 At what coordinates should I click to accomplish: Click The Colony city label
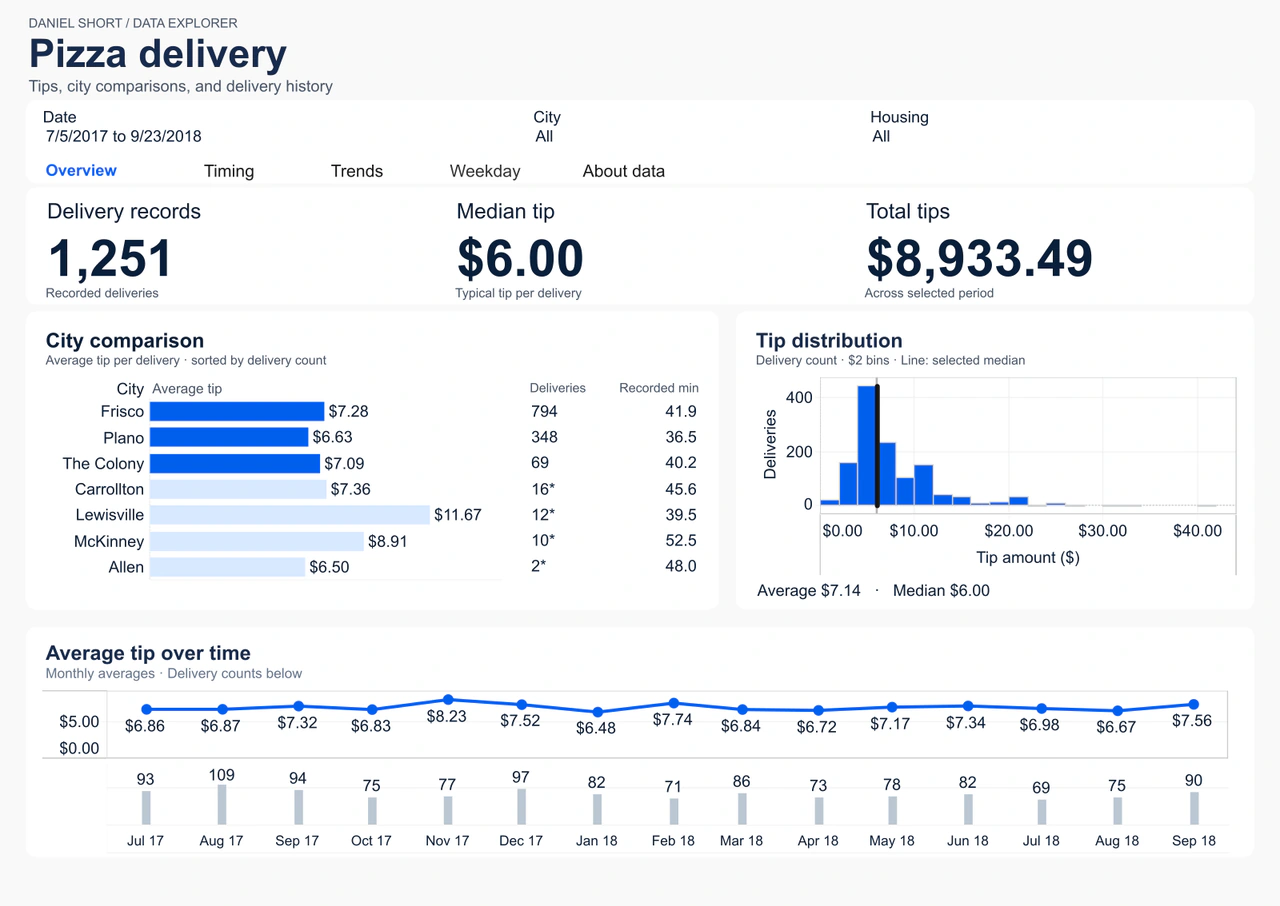coord(103,463)
